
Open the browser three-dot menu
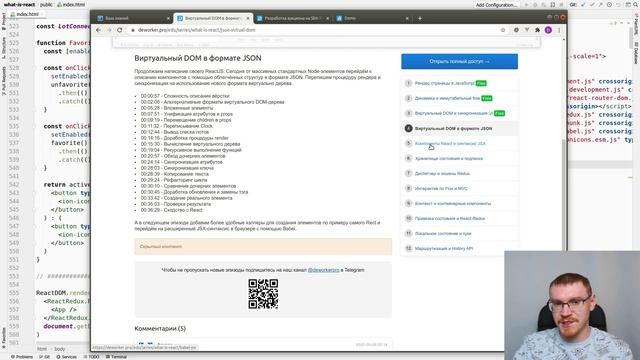tap(559, 30)
